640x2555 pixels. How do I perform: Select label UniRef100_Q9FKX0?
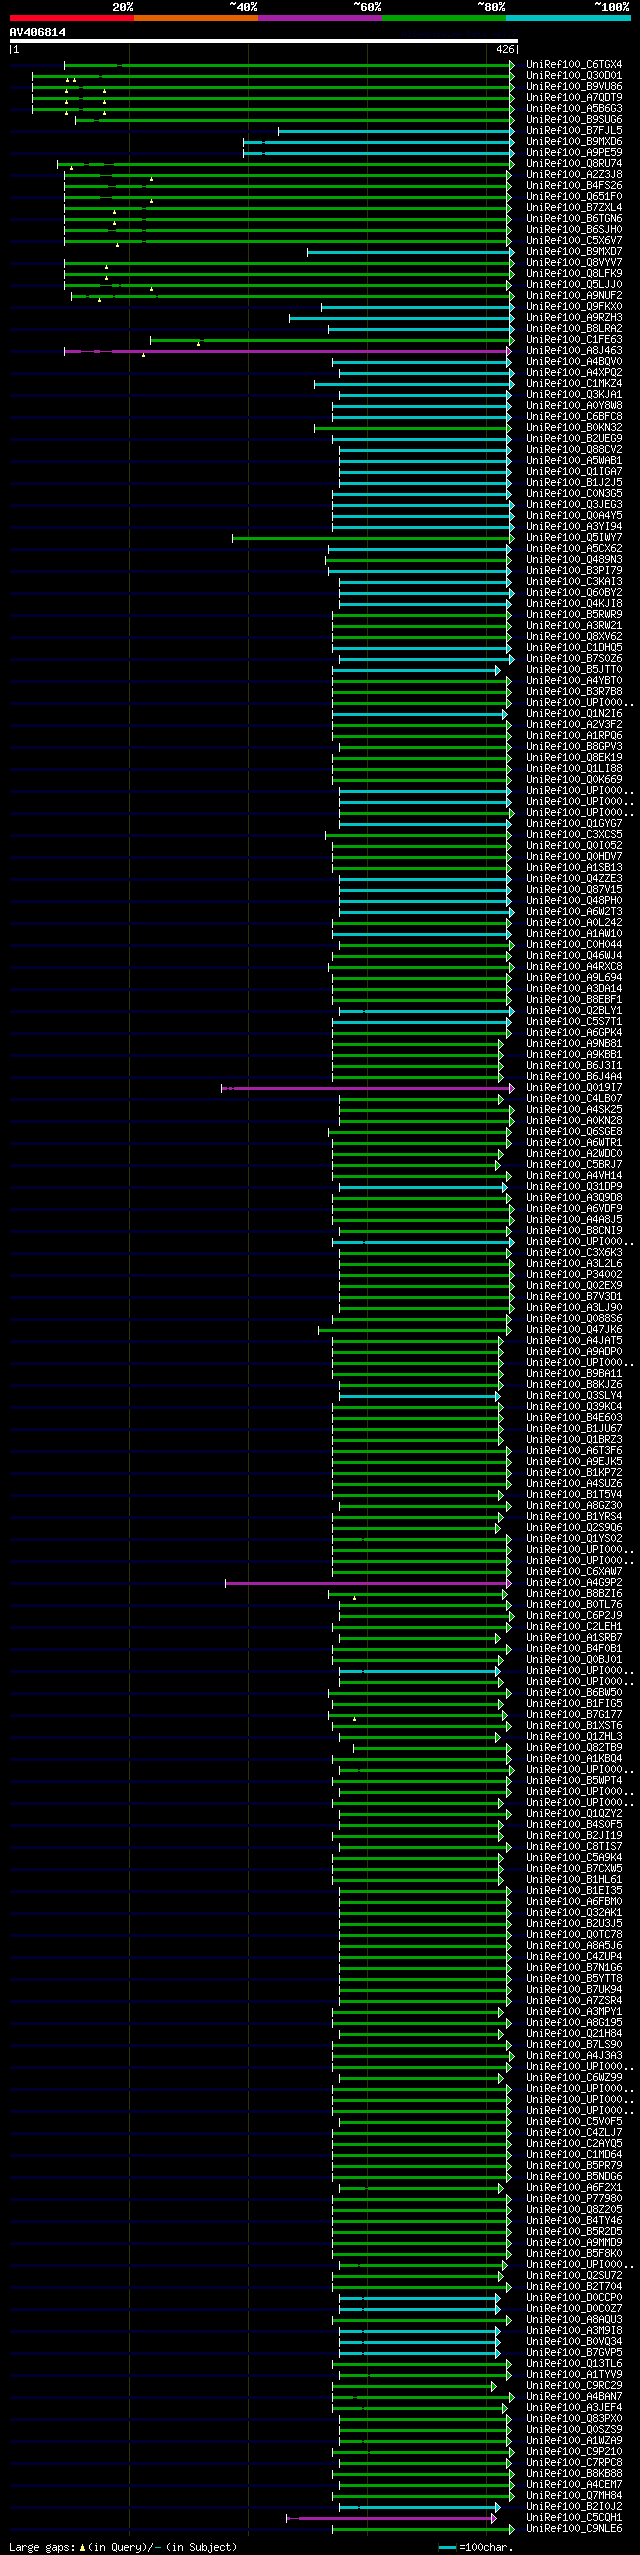coord(574,307)
